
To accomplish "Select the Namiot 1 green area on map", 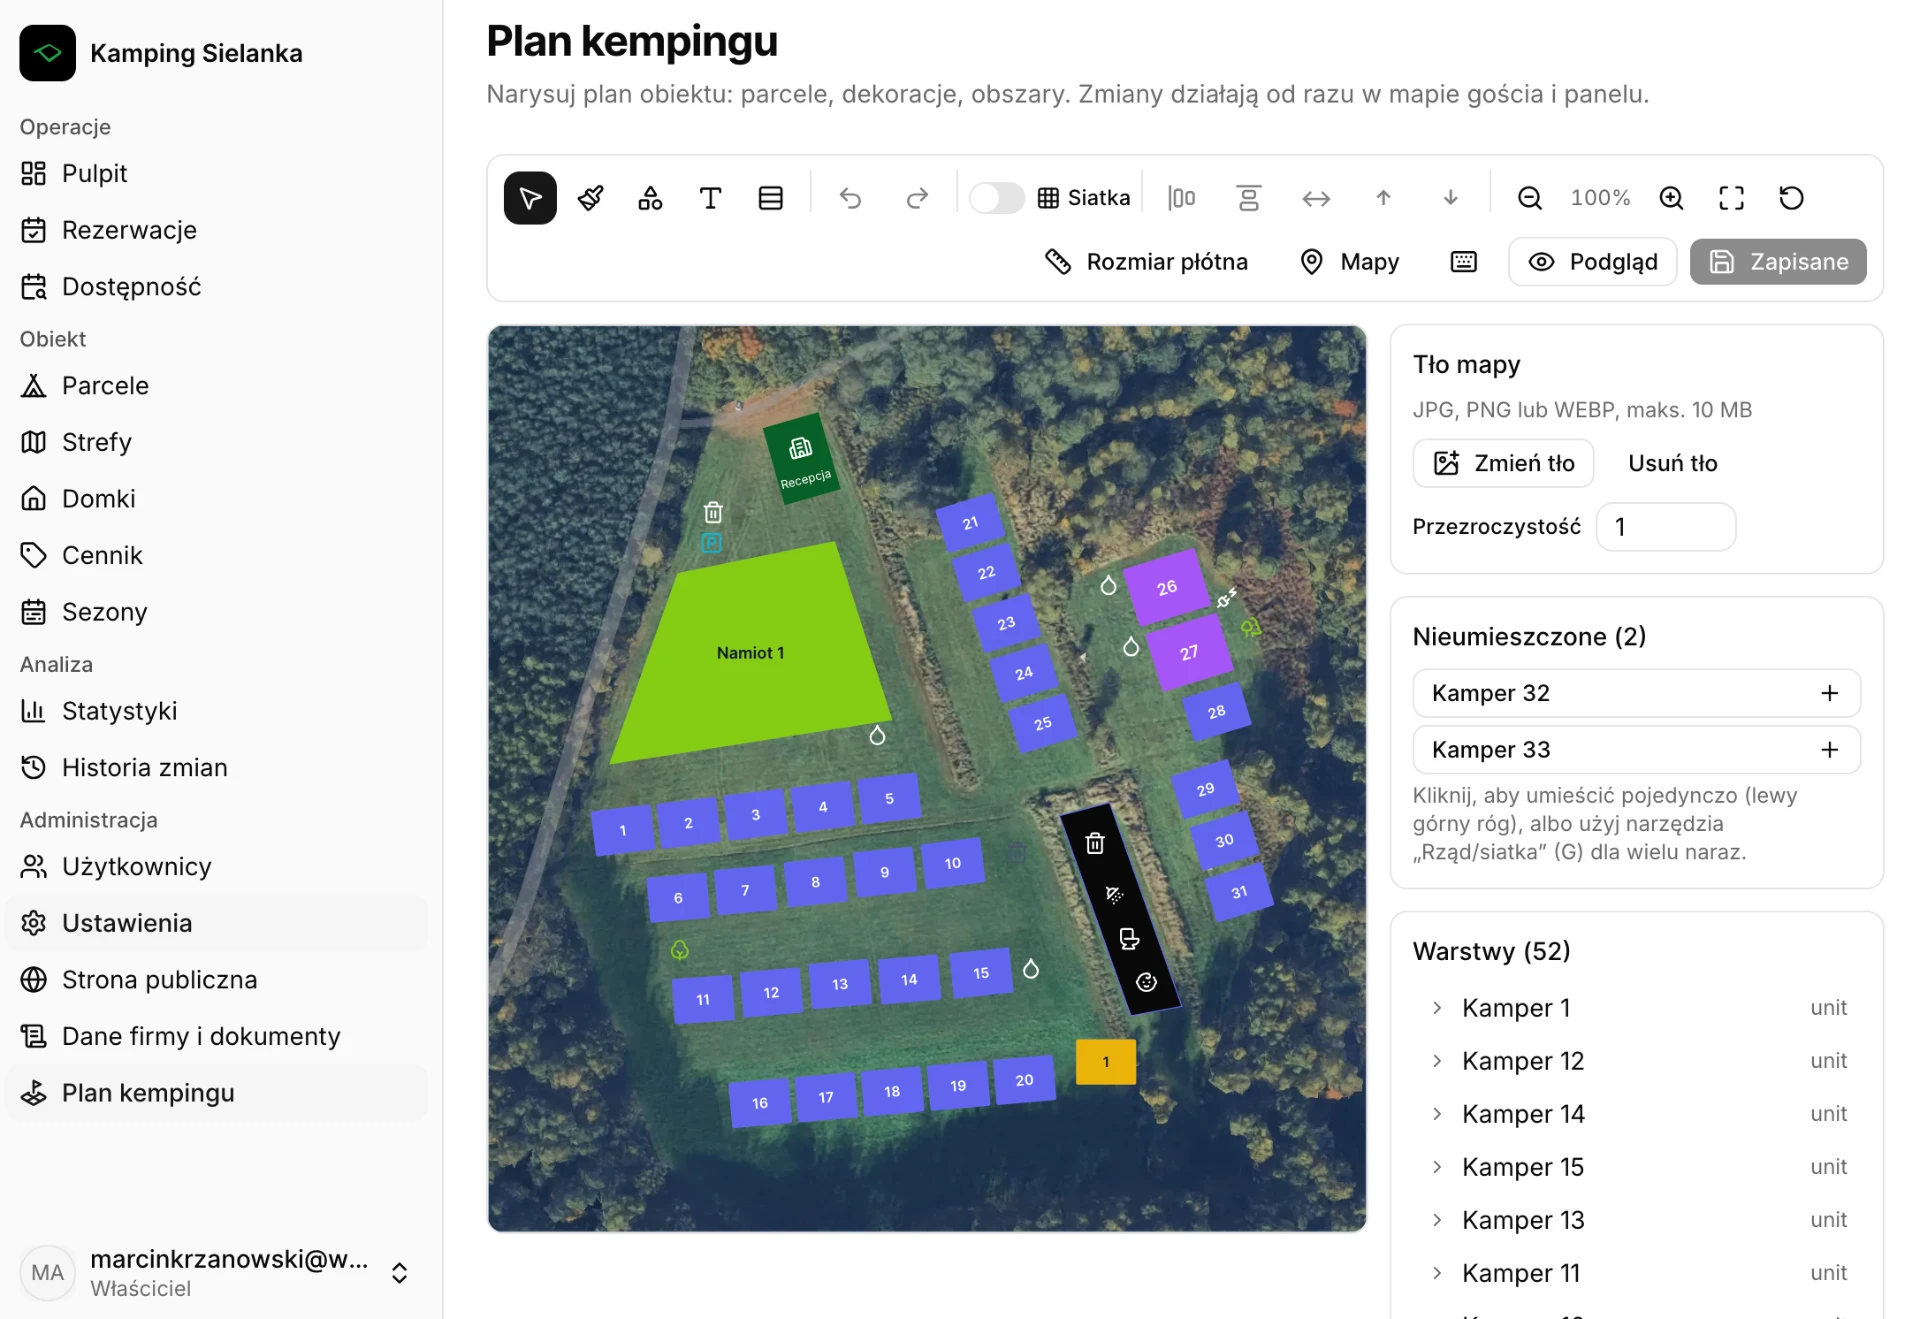I will click(752, 653).
